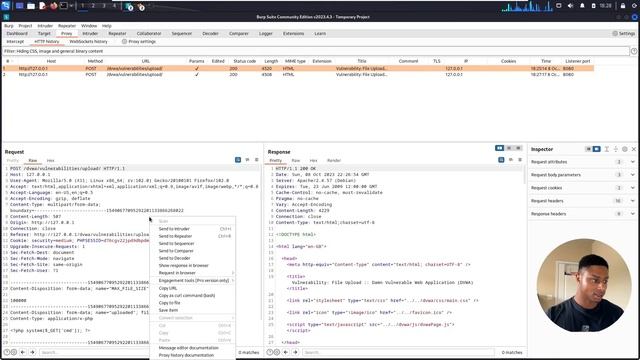640x360 pixels.
Task: Toggle the Response pane message search icon
Action: (501, 160)
